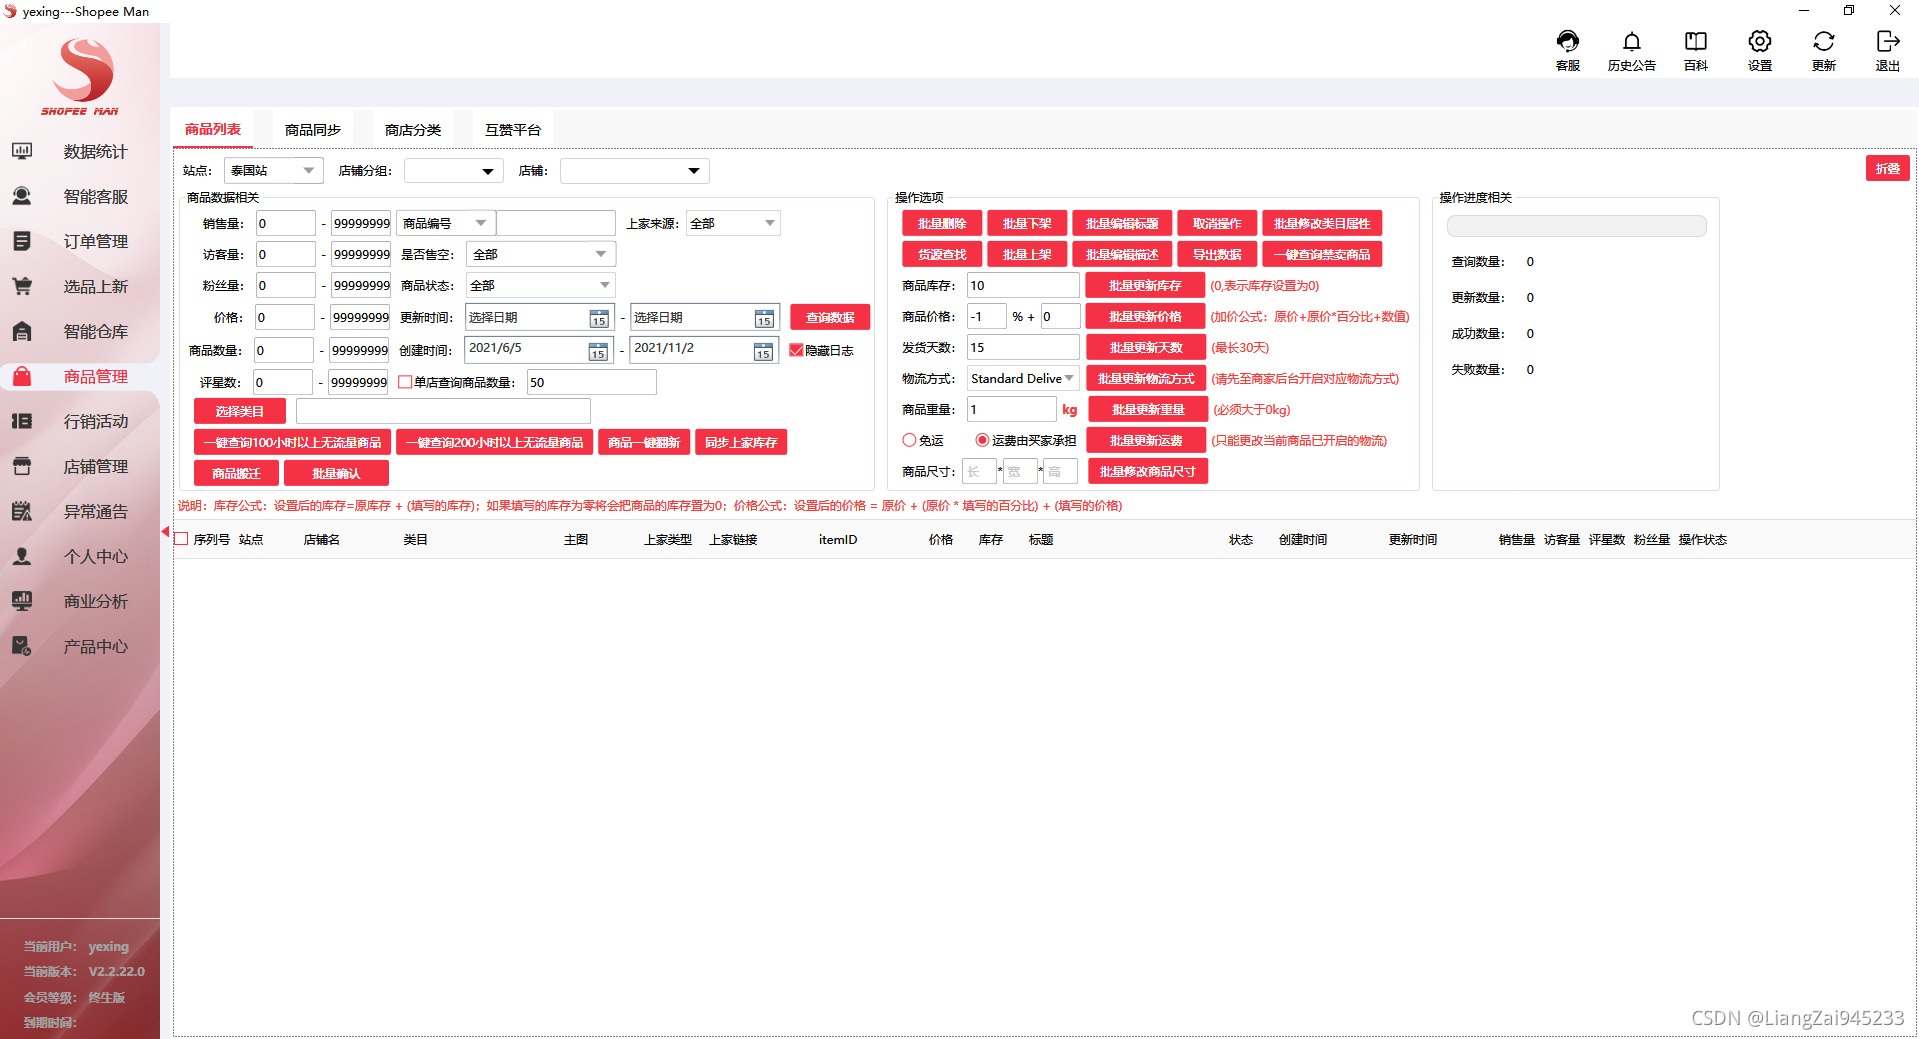Open calendar for creation end date 2021/11/2

coord(763,350)
